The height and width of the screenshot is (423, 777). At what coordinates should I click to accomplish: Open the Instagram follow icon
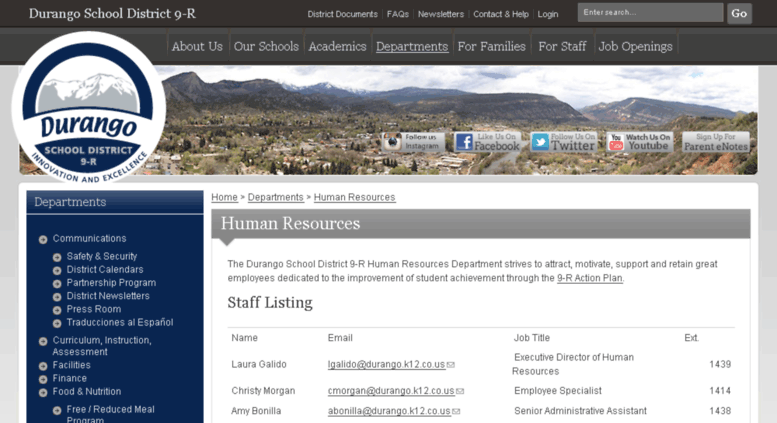(413, 142)
